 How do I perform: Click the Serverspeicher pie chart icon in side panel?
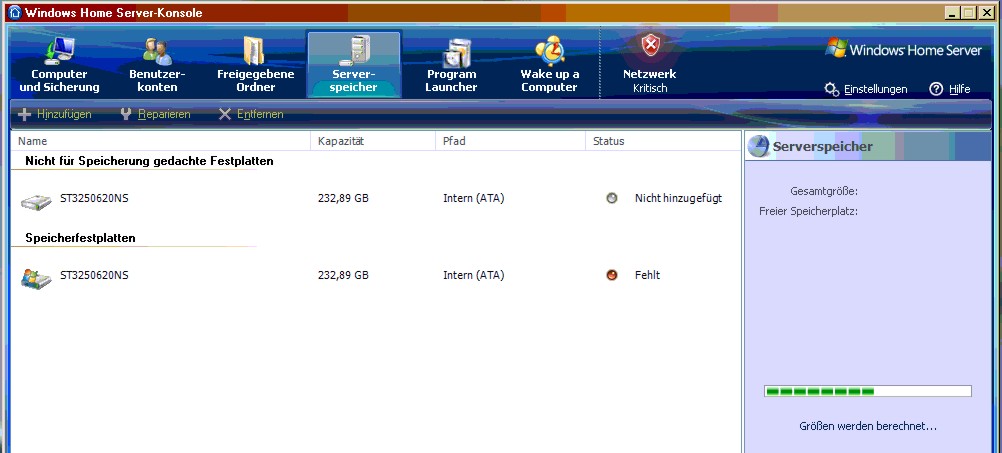coord(759,146)
